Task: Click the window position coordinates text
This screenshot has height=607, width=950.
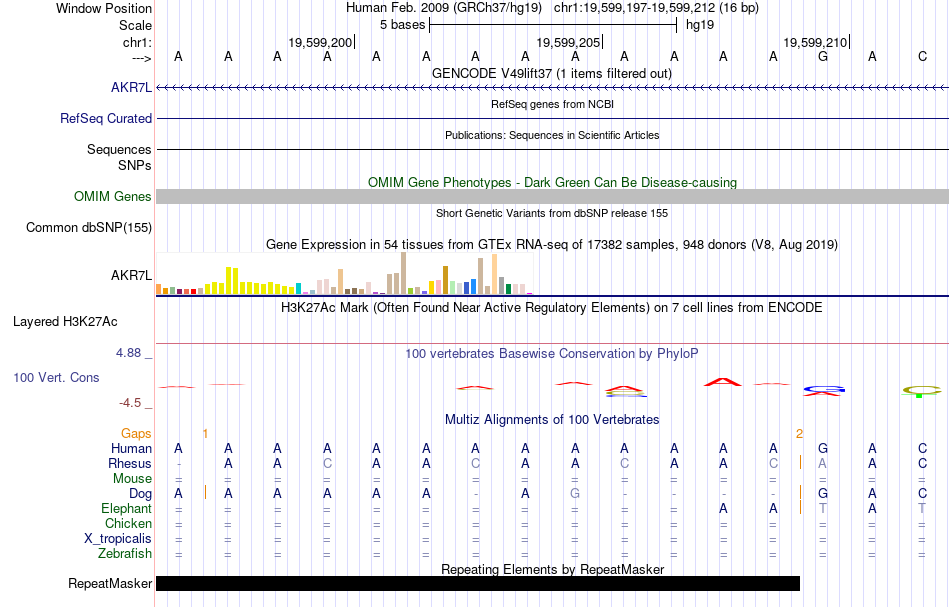Action: pyautogui.click(x=656, y=8)
